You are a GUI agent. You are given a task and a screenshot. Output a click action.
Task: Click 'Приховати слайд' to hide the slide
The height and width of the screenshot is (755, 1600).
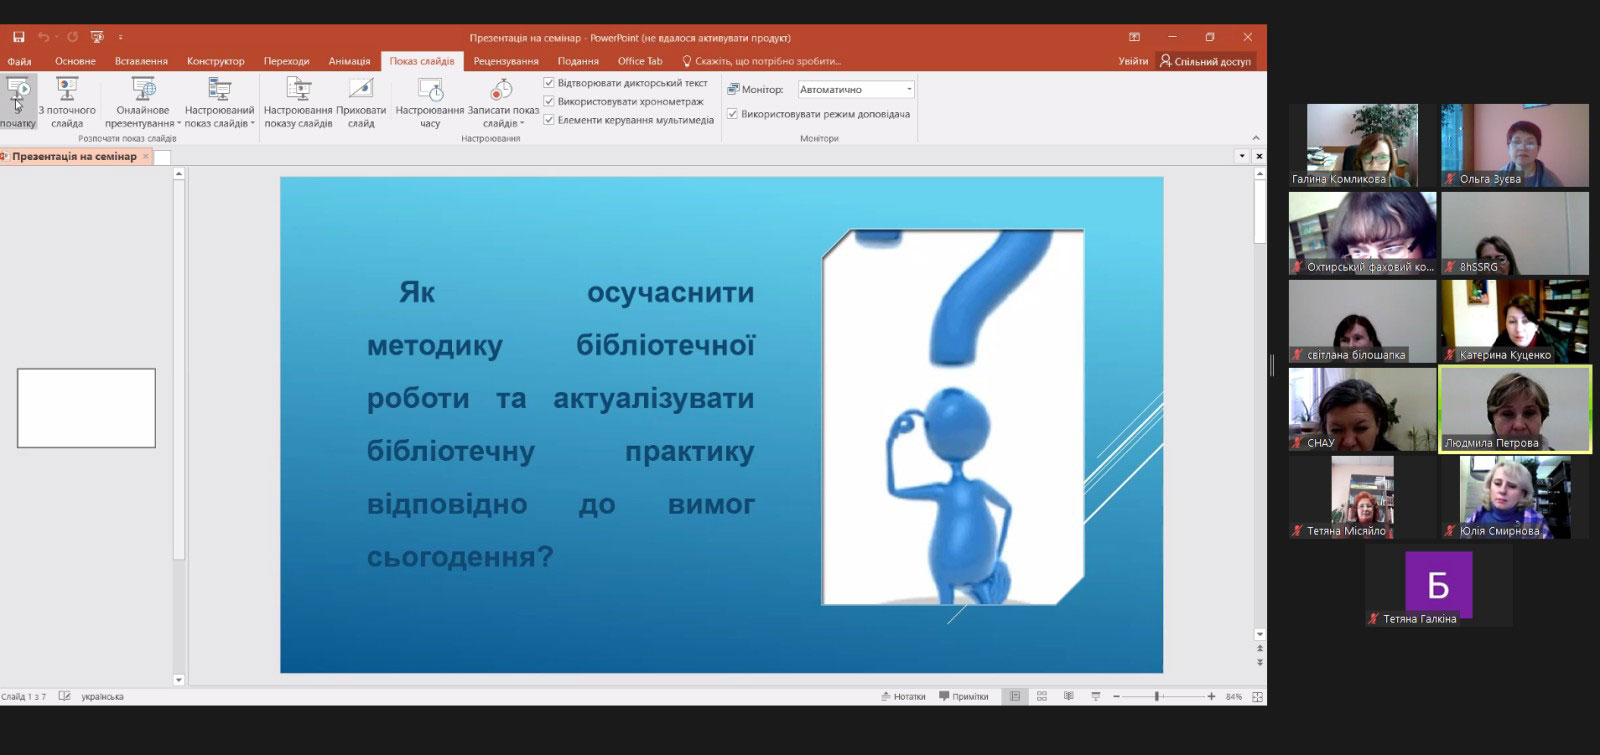[x=361, y=102]
